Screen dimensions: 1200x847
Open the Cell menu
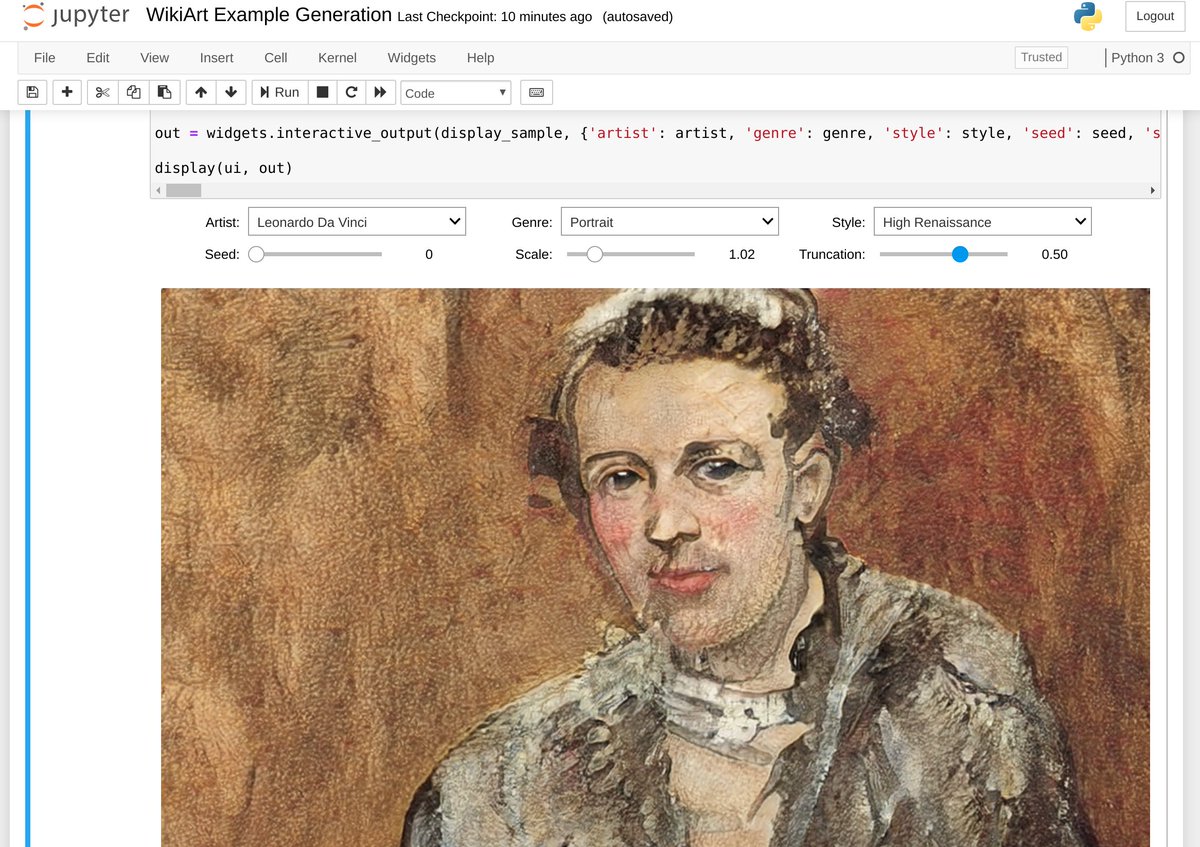(276, 58)
